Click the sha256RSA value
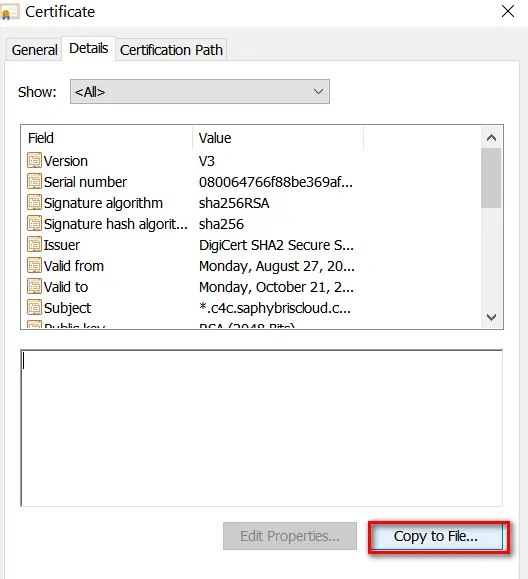528x579 pixels. point(234,203)
